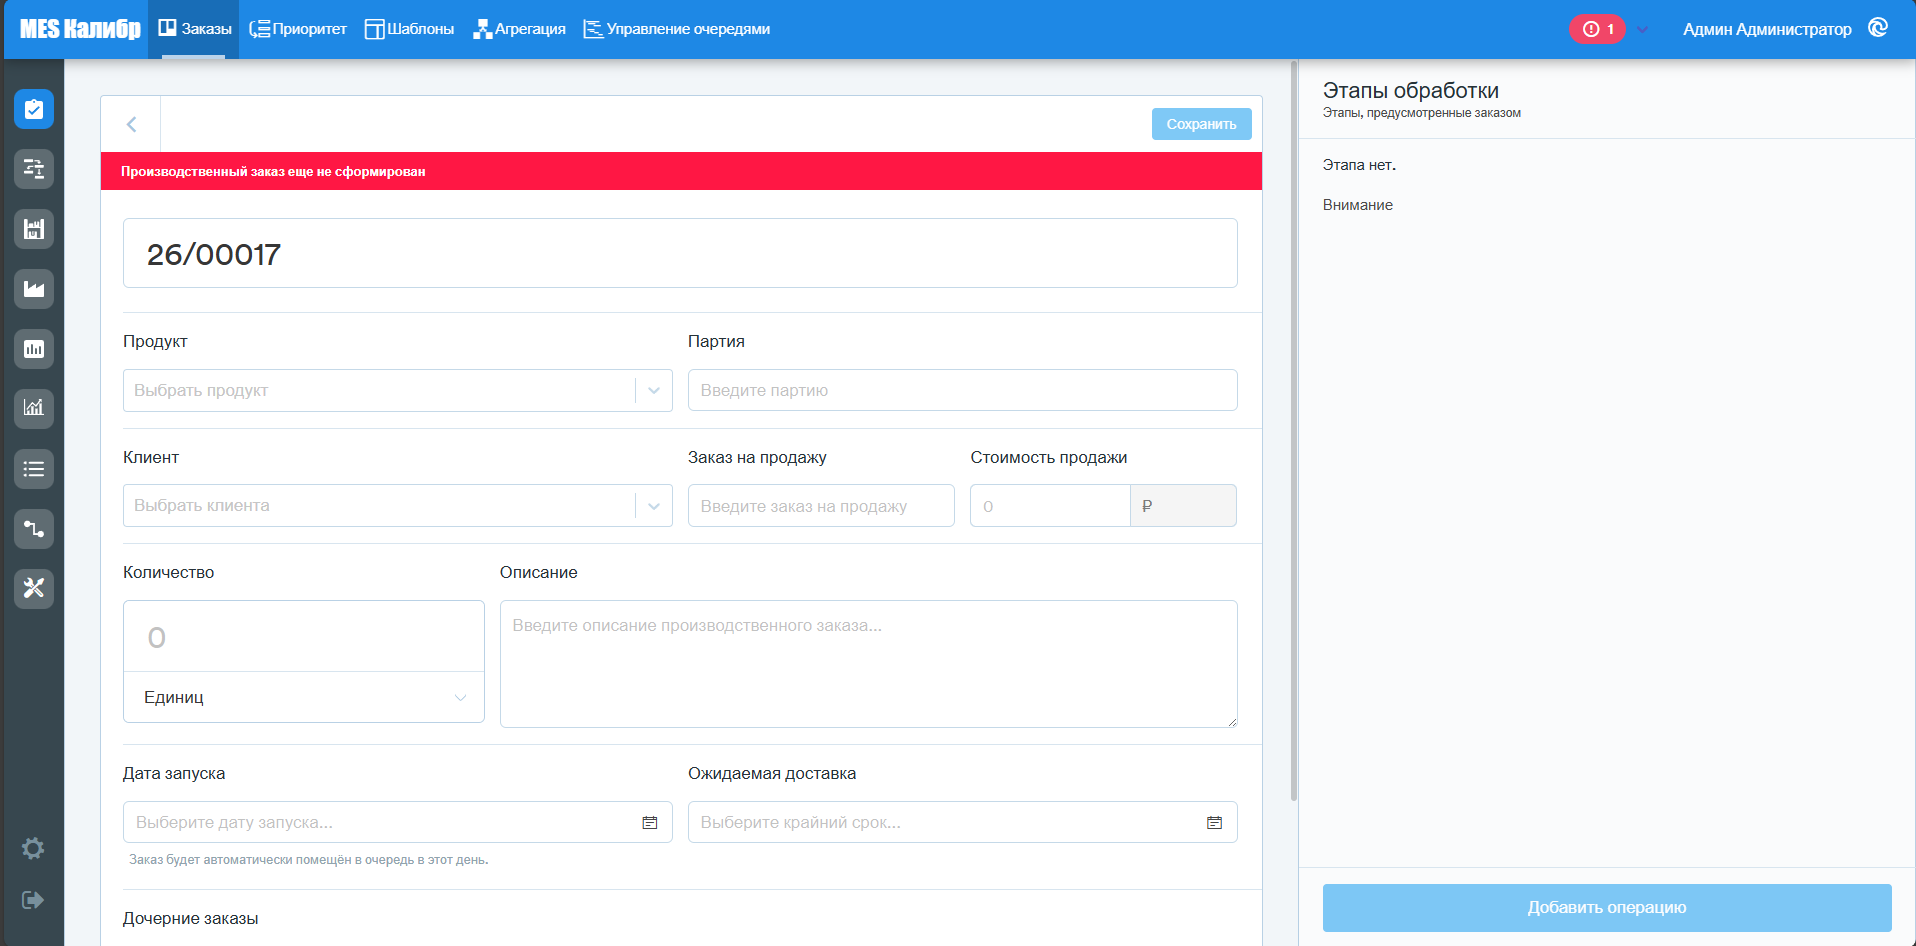
Task: Open the factory production sidebar icon
Action: pos(34,289)
